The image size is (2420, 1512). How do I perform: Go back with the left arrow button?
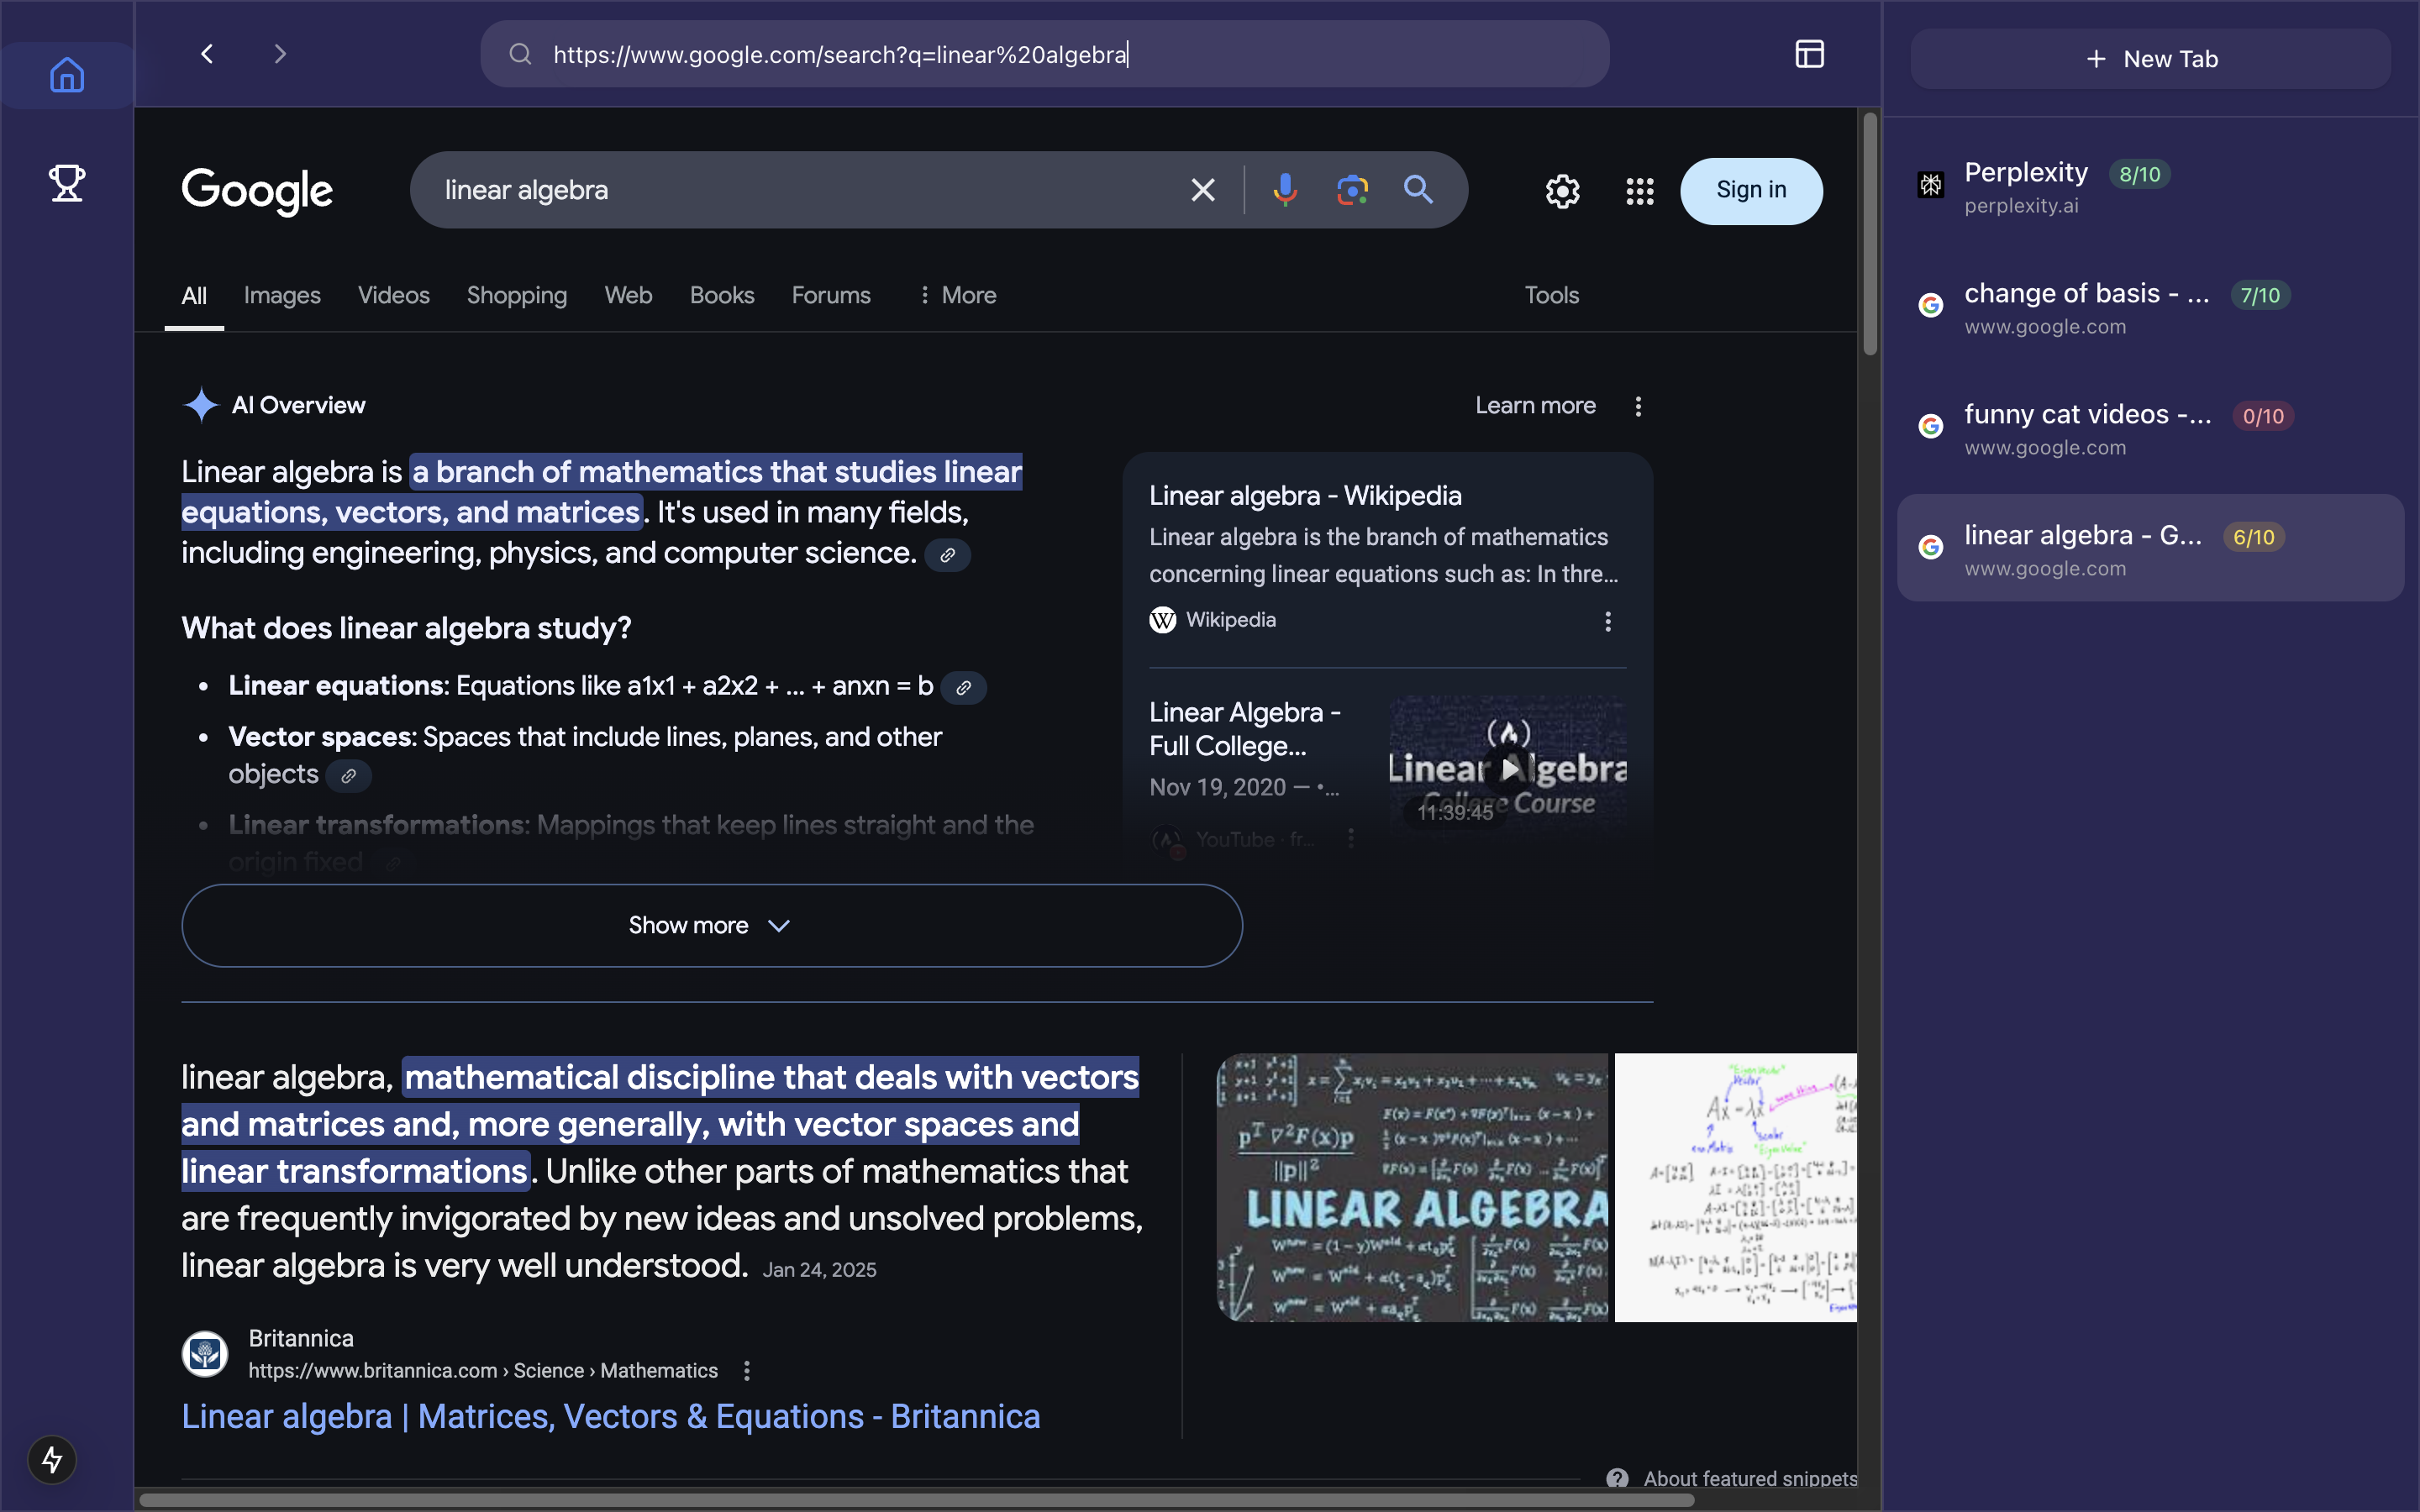207,54
